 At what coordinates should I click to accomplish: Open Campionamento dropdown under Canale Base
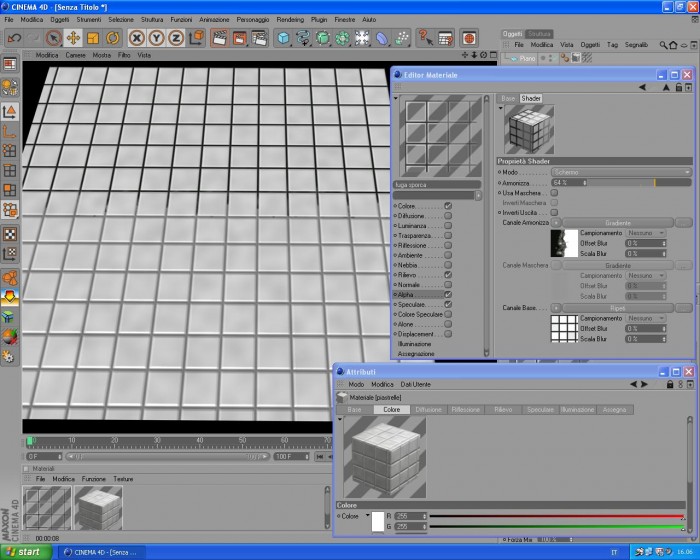(x=646, y=318)
